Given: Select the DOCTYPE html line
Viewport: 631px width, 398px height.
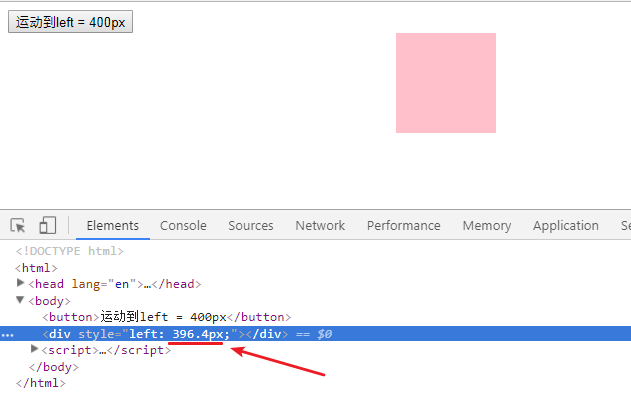Looking at the screenshot, I should (x=70, y=251).
